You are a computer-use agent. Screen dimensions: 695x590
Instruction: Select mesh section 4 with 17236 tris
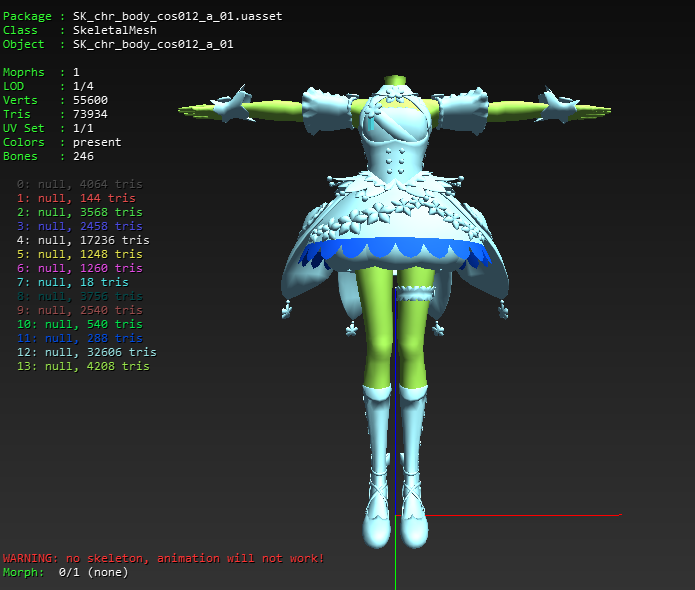point(83,240)
